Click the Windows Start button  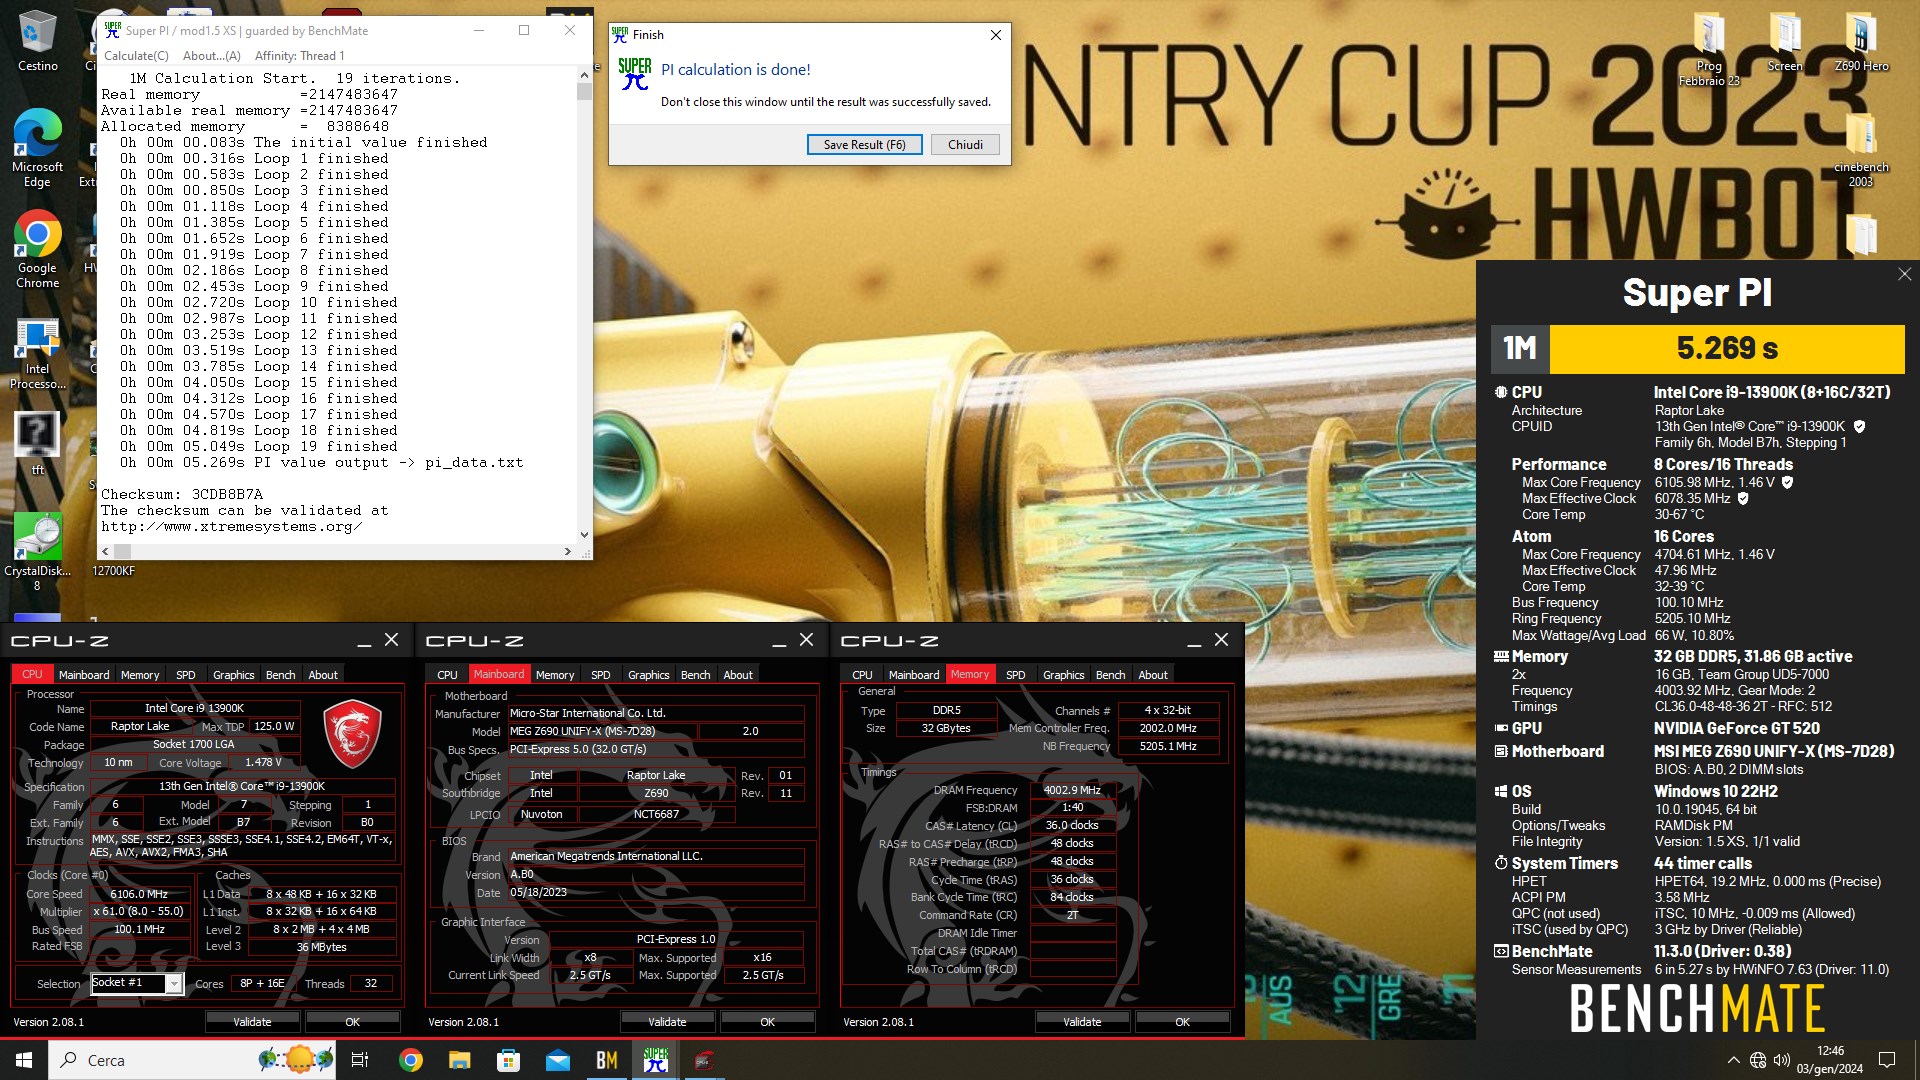coord(24,1060)
